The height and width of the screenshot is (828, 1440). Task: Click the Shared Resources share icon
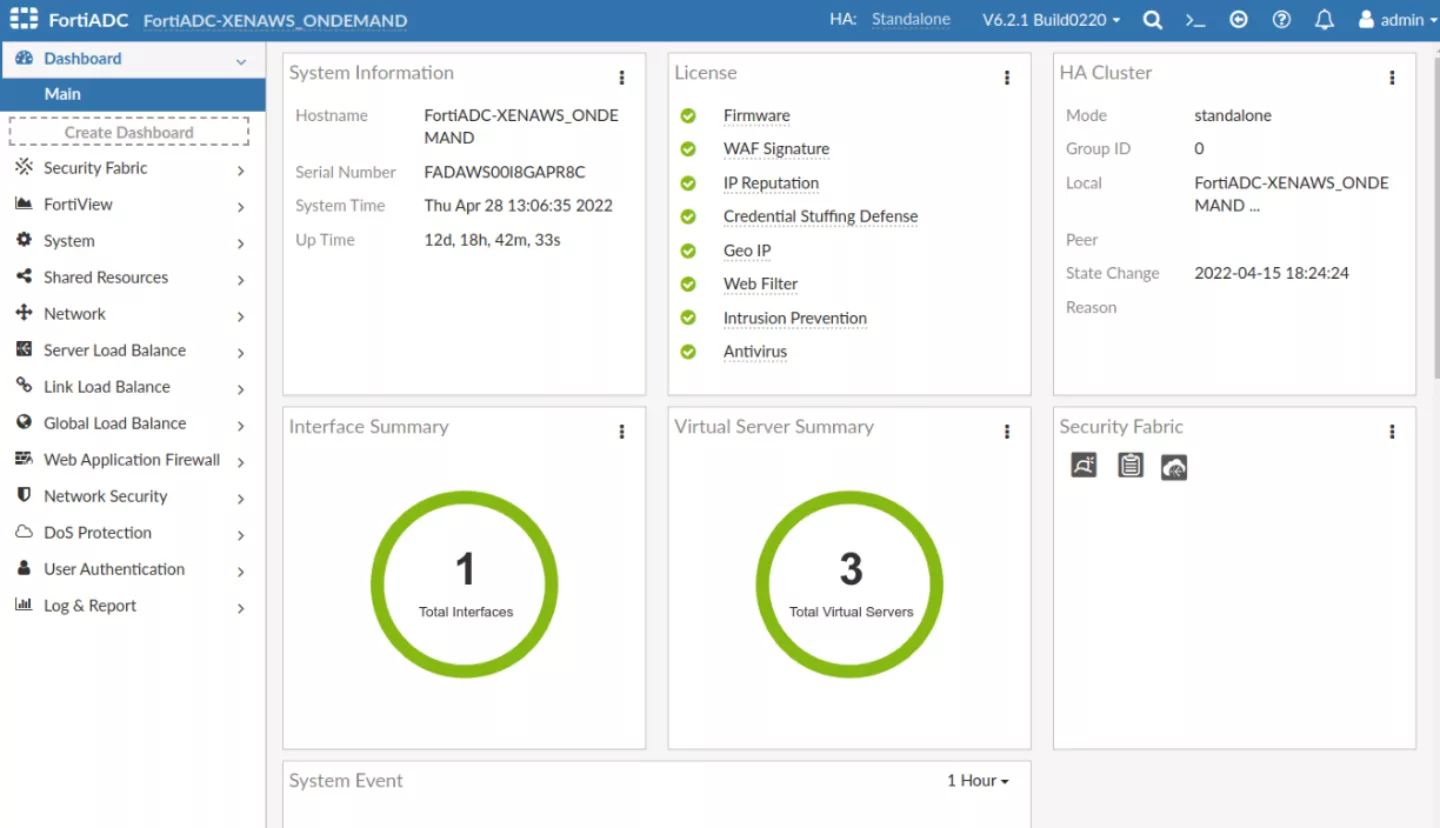pyautogui.click(x=24, y=276)
